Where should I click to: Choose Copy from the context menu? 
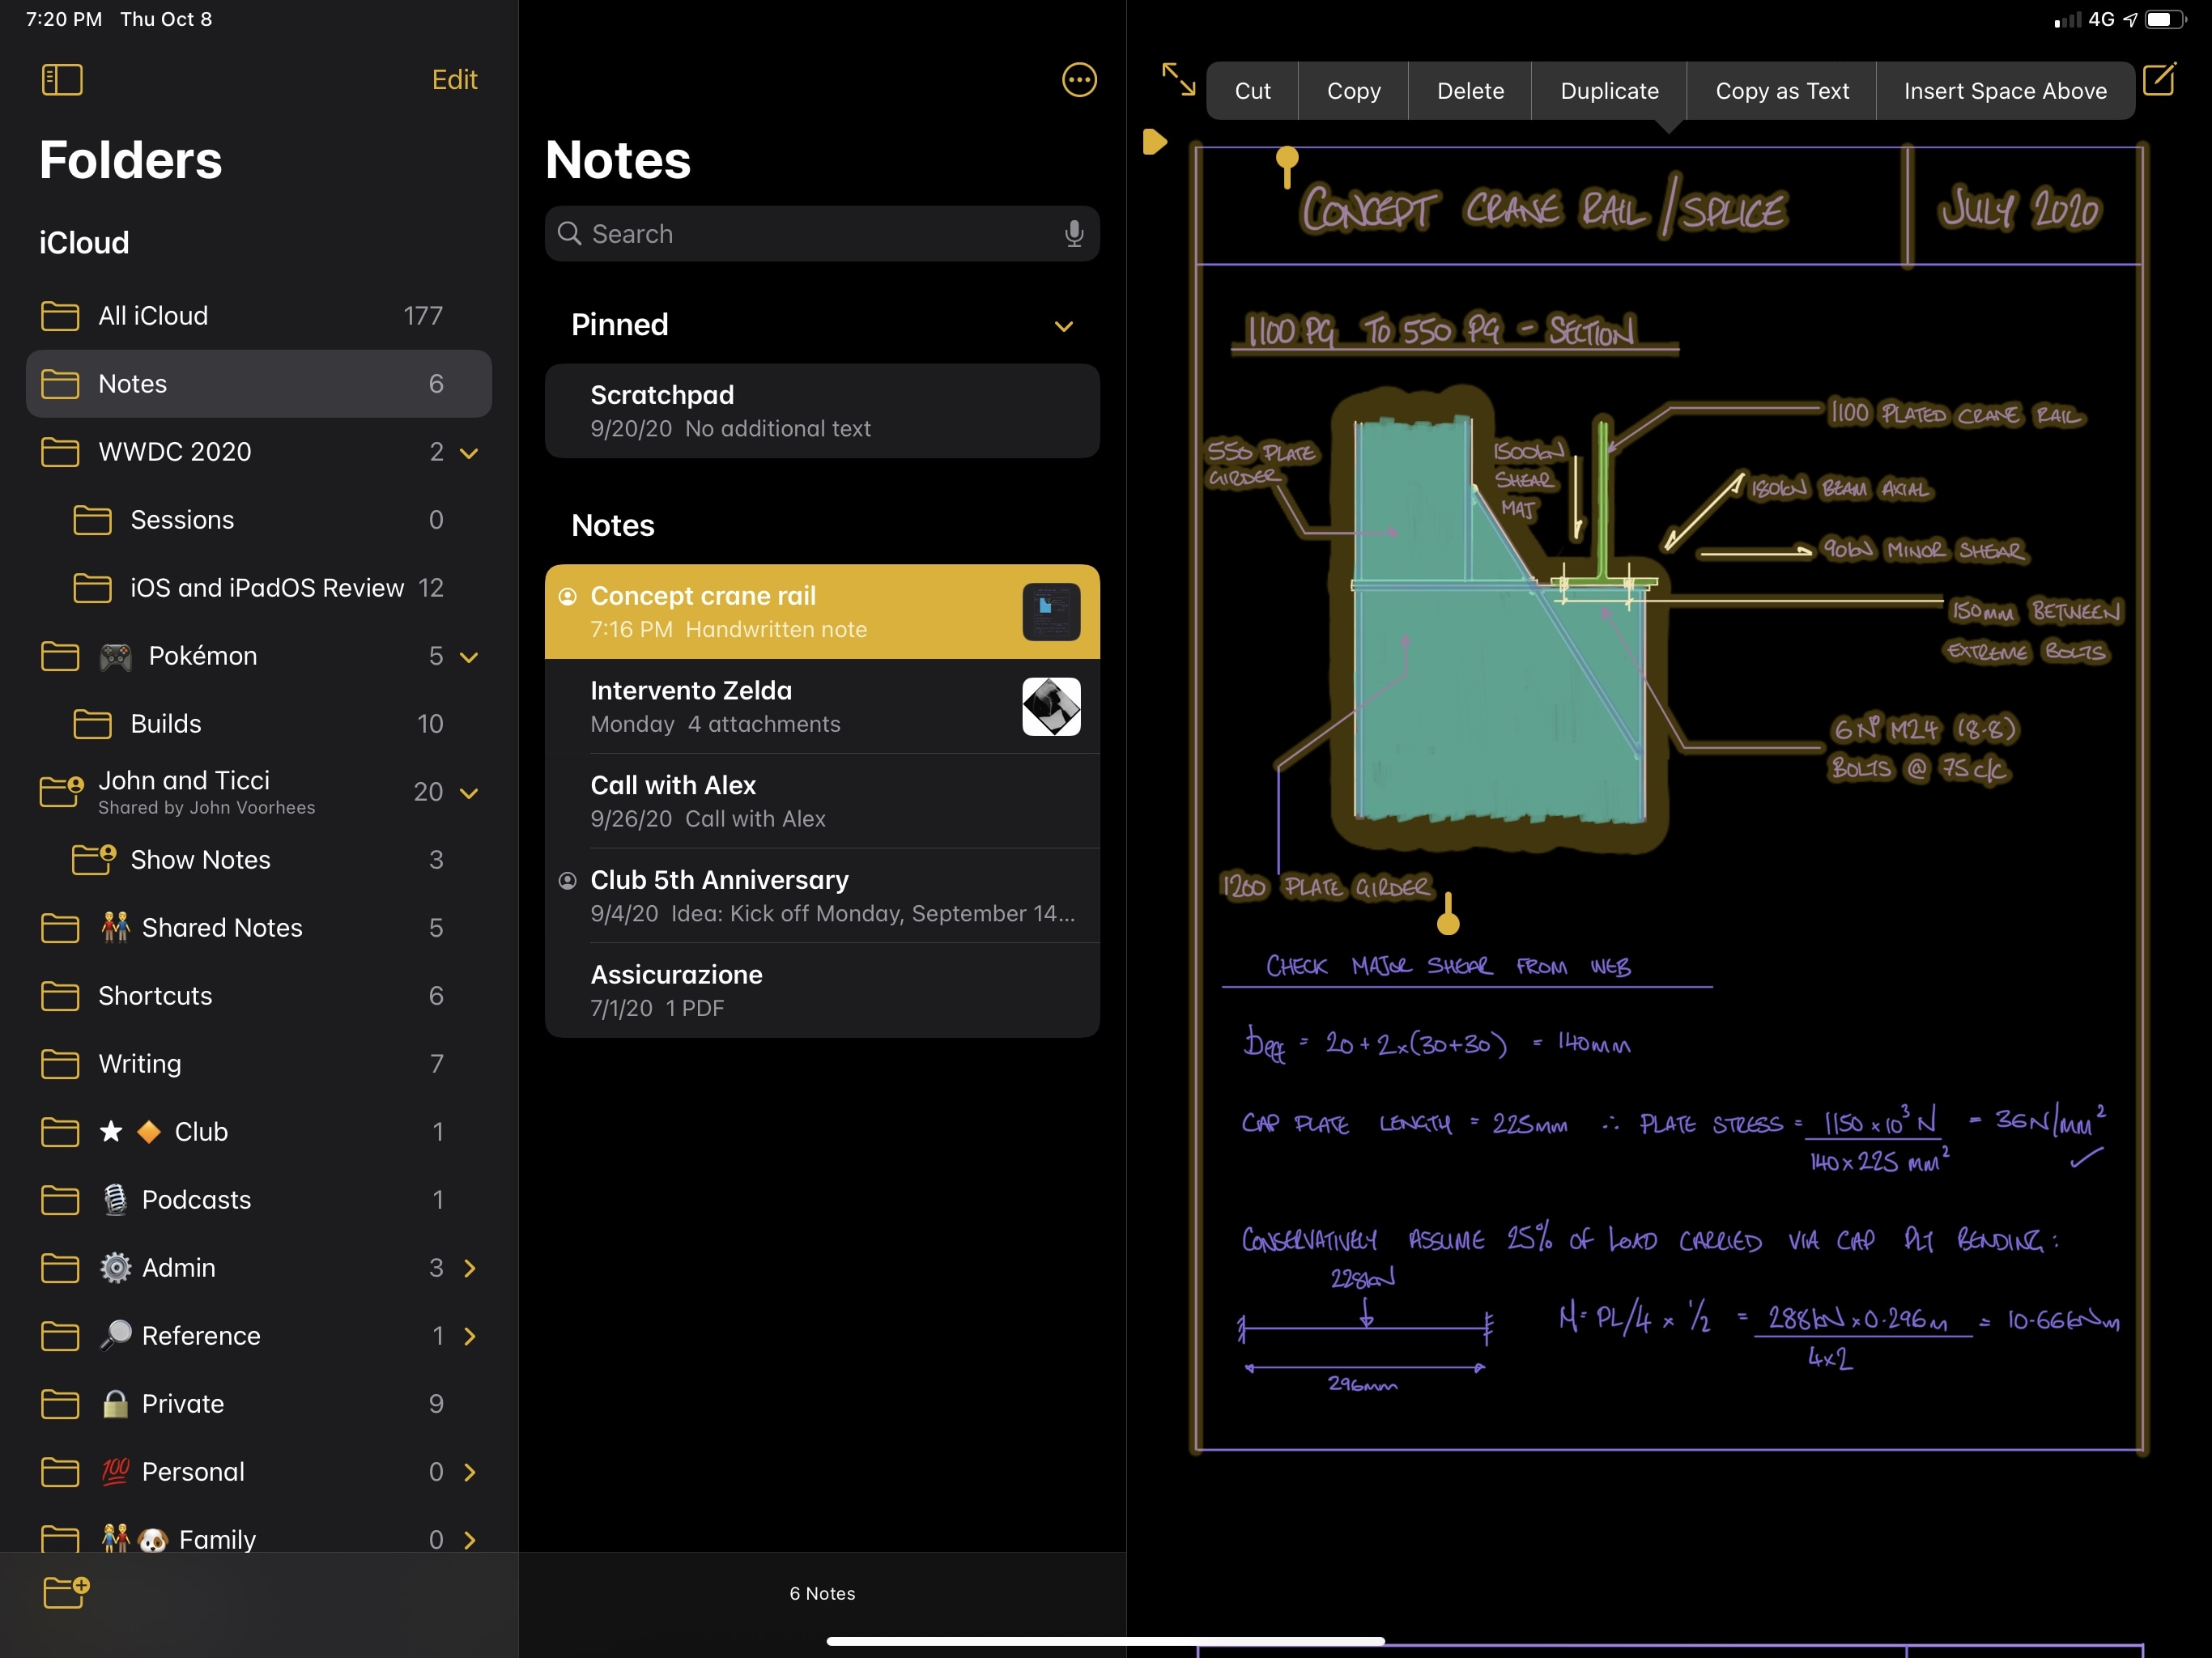pos(1353,91)
